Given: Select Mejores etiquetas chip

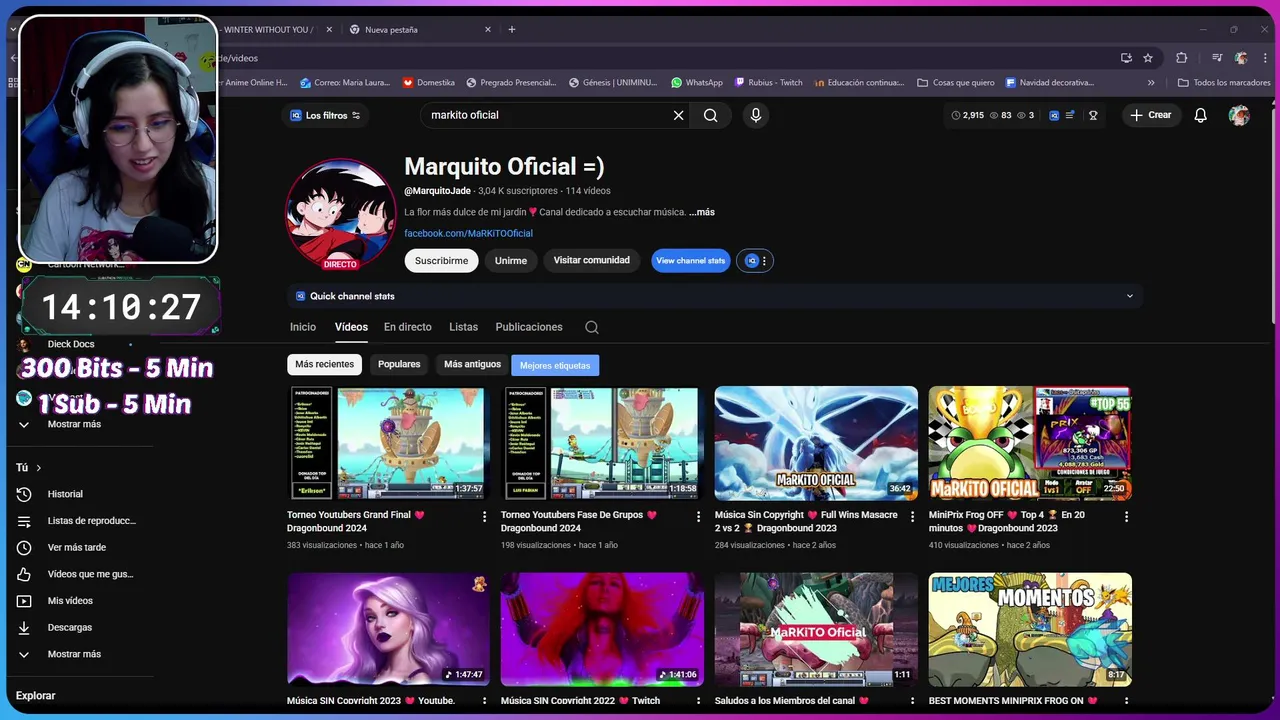Looking at the screenshot, I should 555,365.
